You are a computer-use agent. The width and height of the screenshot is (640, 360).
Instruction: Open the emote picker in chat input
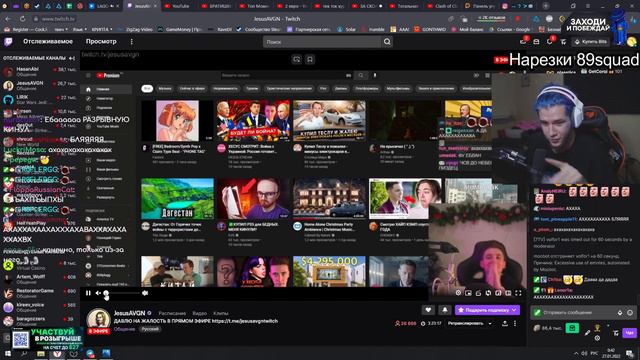pyautogui.click(x=630, y=313)
